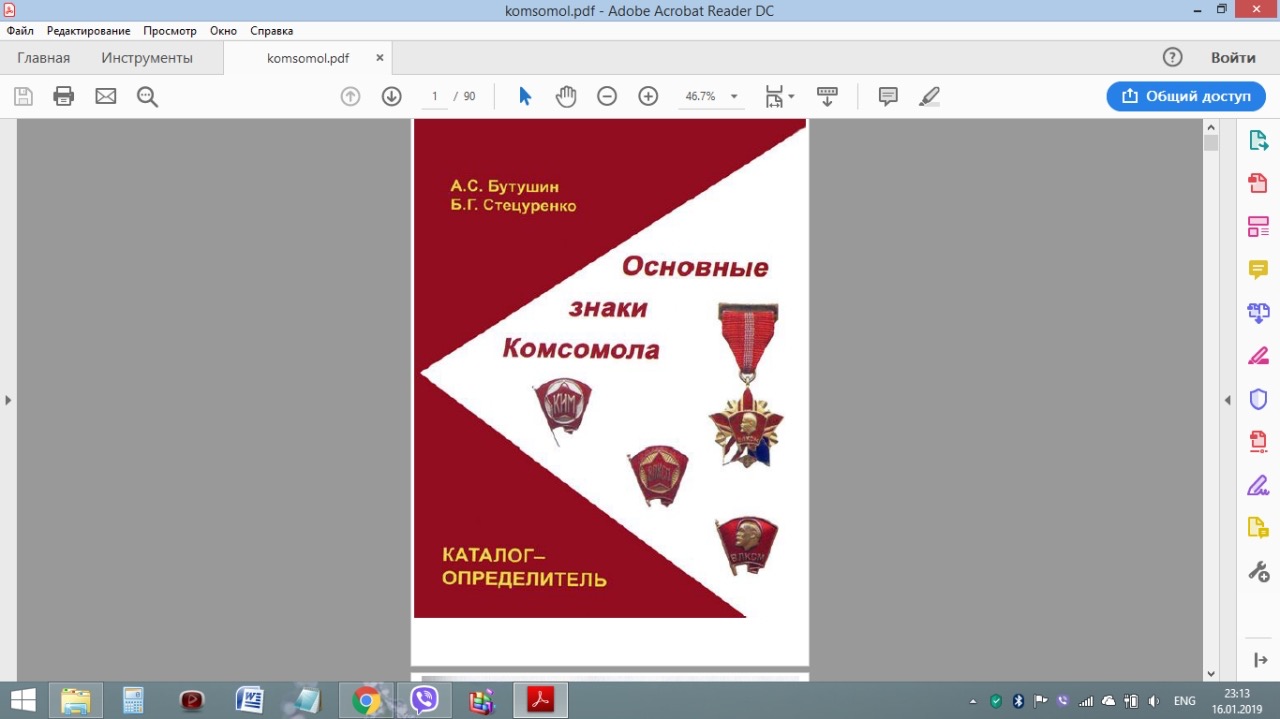Open the Protect shield tool in right pane
Image resolution: width=1280 pixels, height=719 pixels.
[x=1258, y=399]
